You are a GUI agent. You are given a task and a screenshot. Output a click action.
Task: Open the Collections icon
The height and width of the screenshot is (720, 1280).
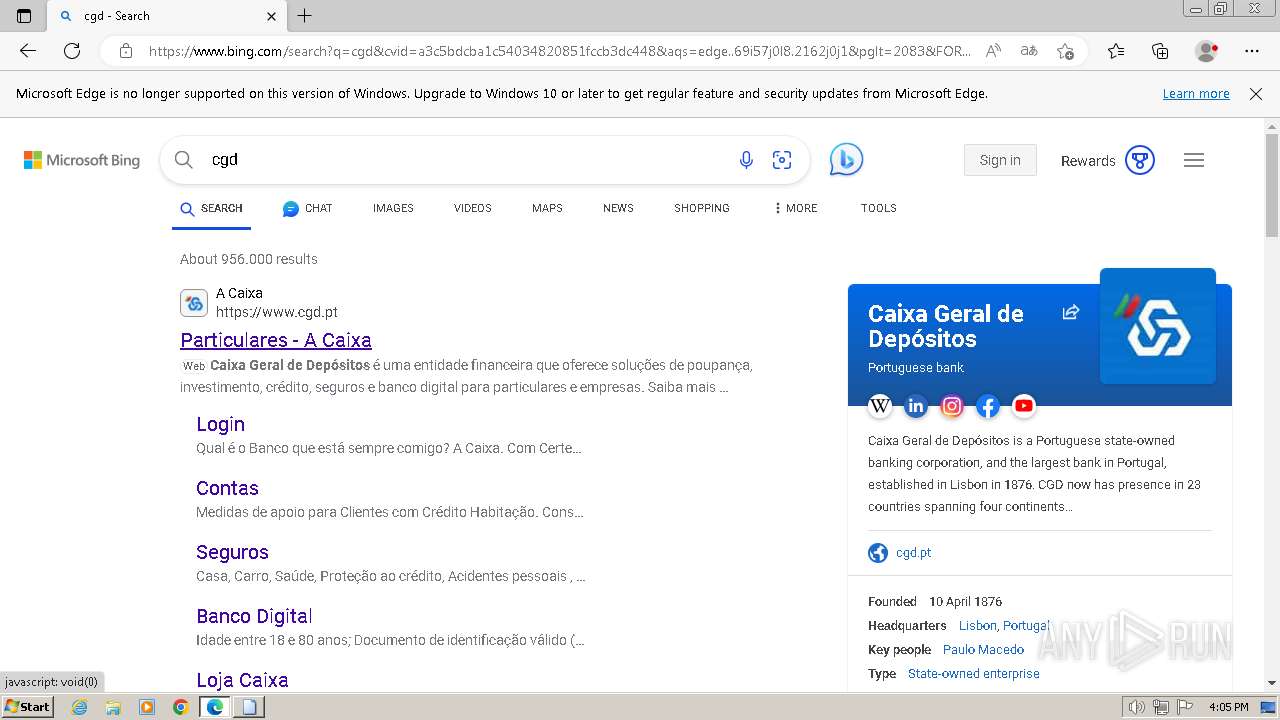pyautogui.click(x=1160, y=51)
